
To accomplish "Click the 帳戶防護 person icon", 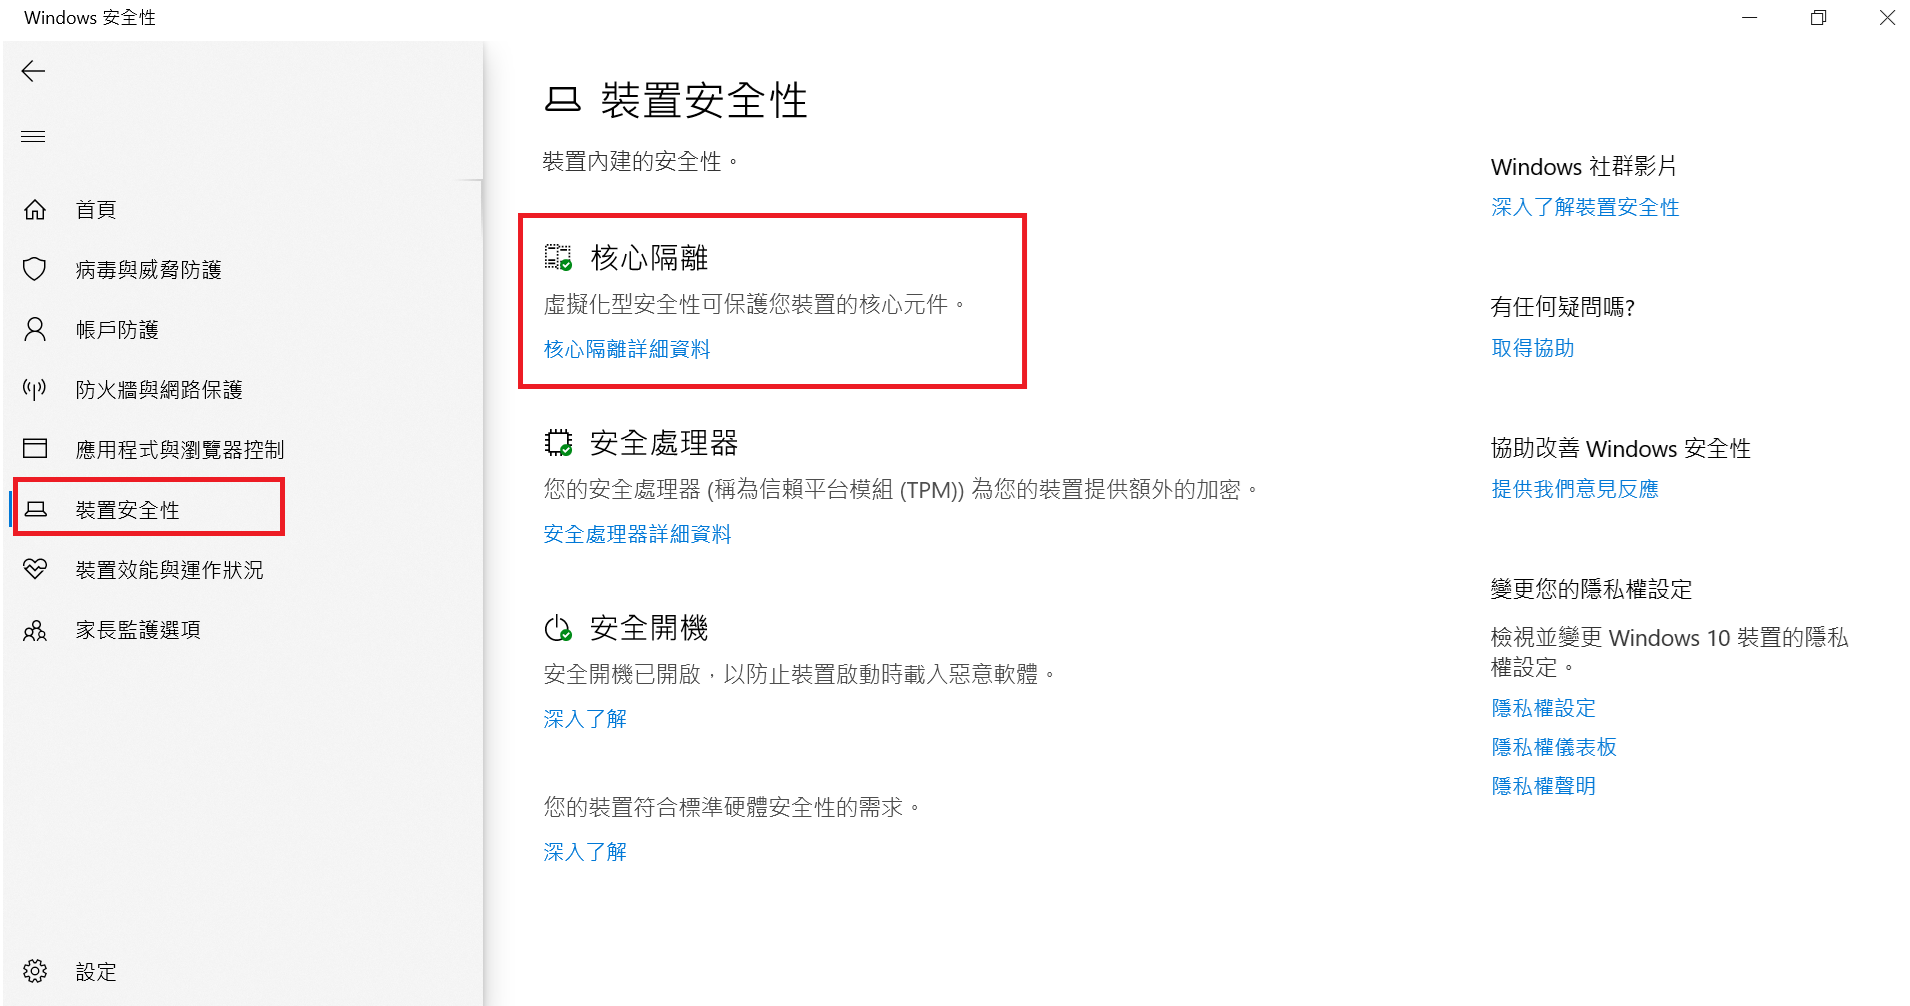I will click(x=34, y=328).
